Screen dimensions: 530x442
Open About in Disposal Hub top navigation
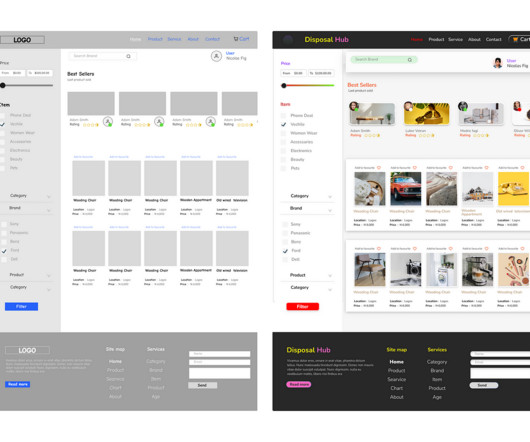point(474,40)
